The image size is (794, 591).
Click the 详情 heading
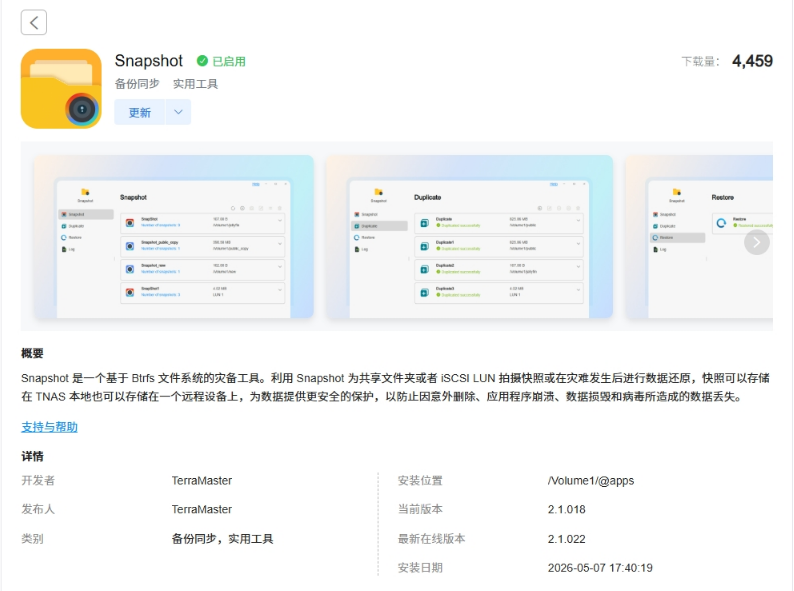[x=32, y=456]
